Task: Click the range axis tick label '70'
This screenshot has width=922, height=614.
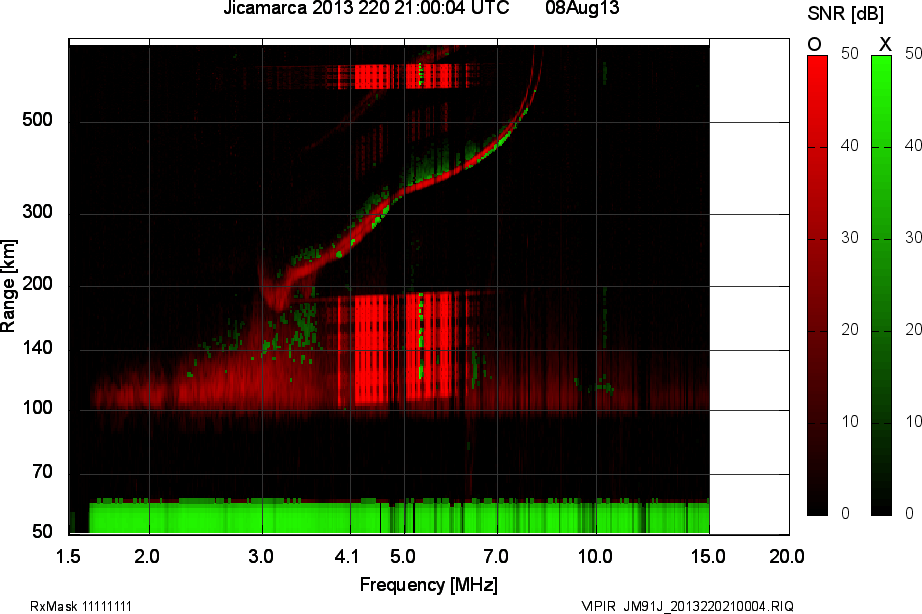Action: tap(42, 472)
